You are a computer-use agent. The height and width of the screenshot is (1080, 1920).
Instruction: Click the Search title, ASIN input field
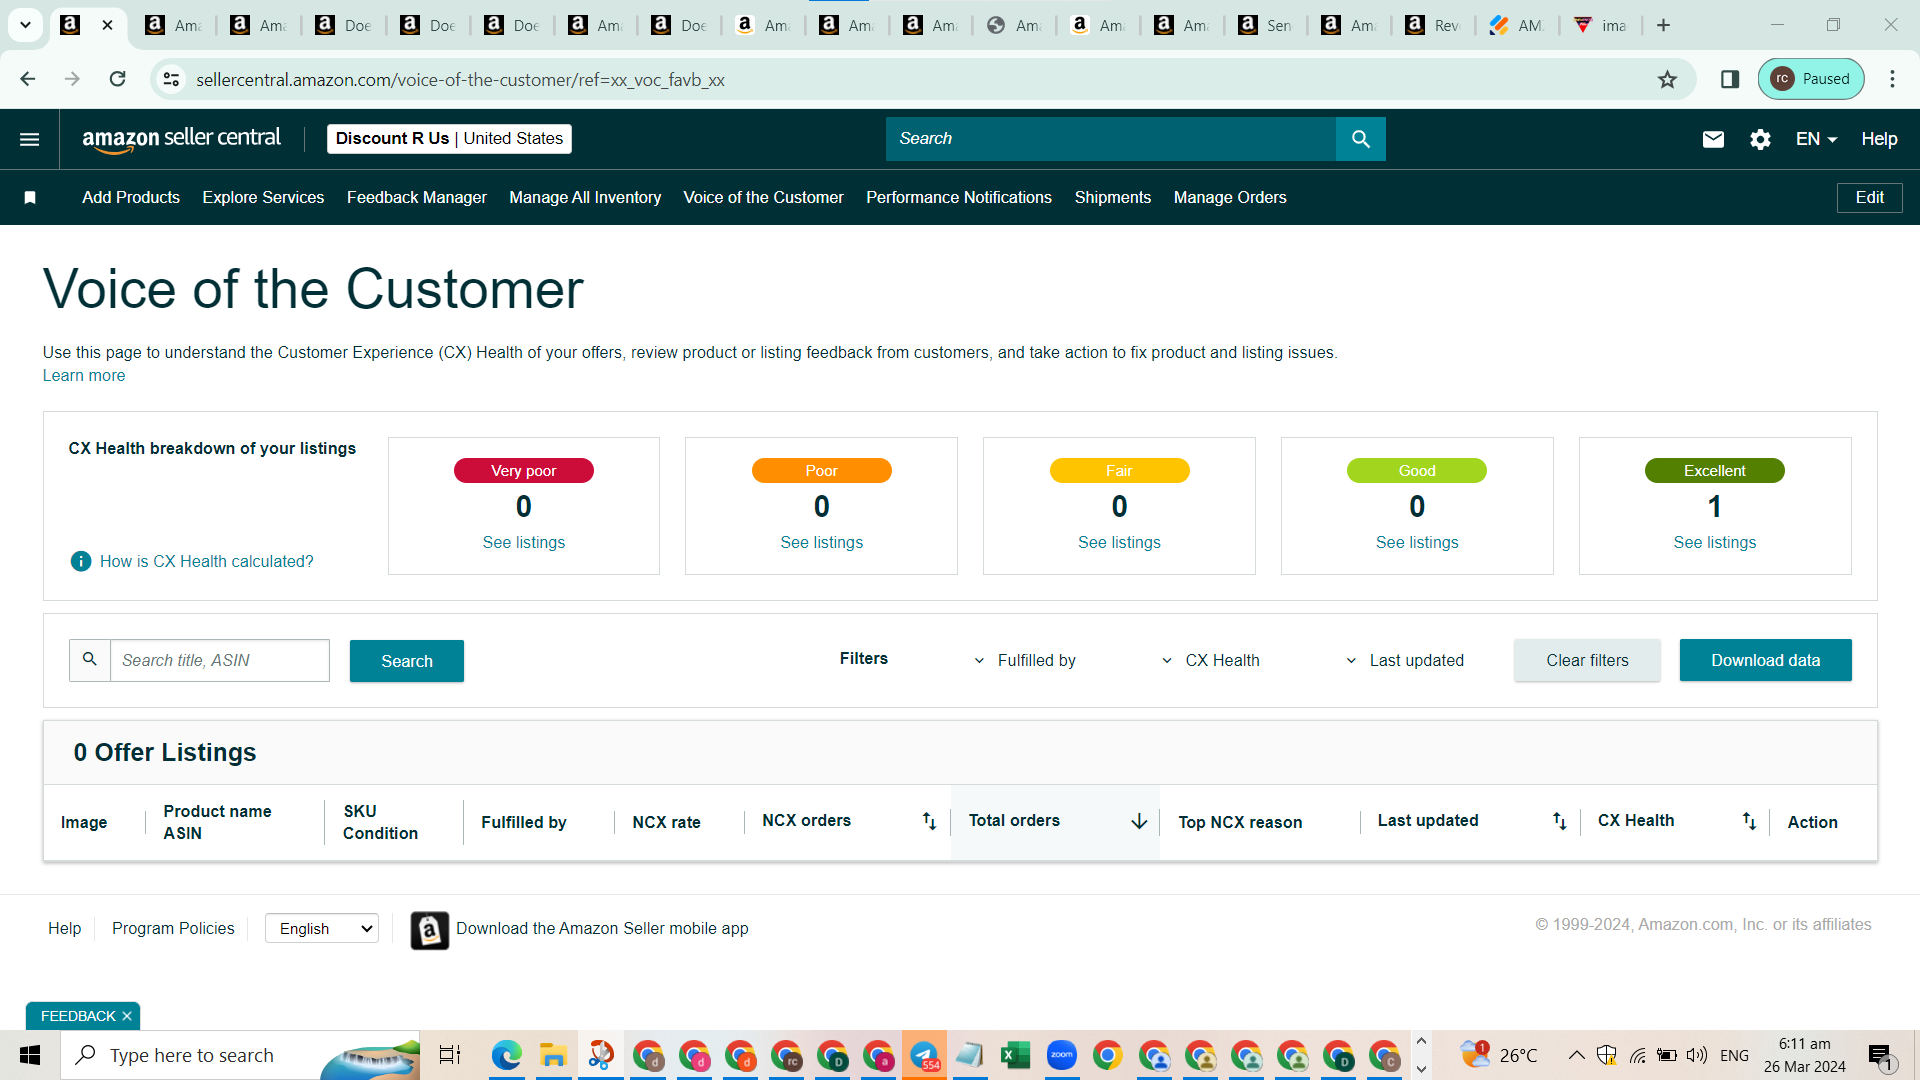220,660
